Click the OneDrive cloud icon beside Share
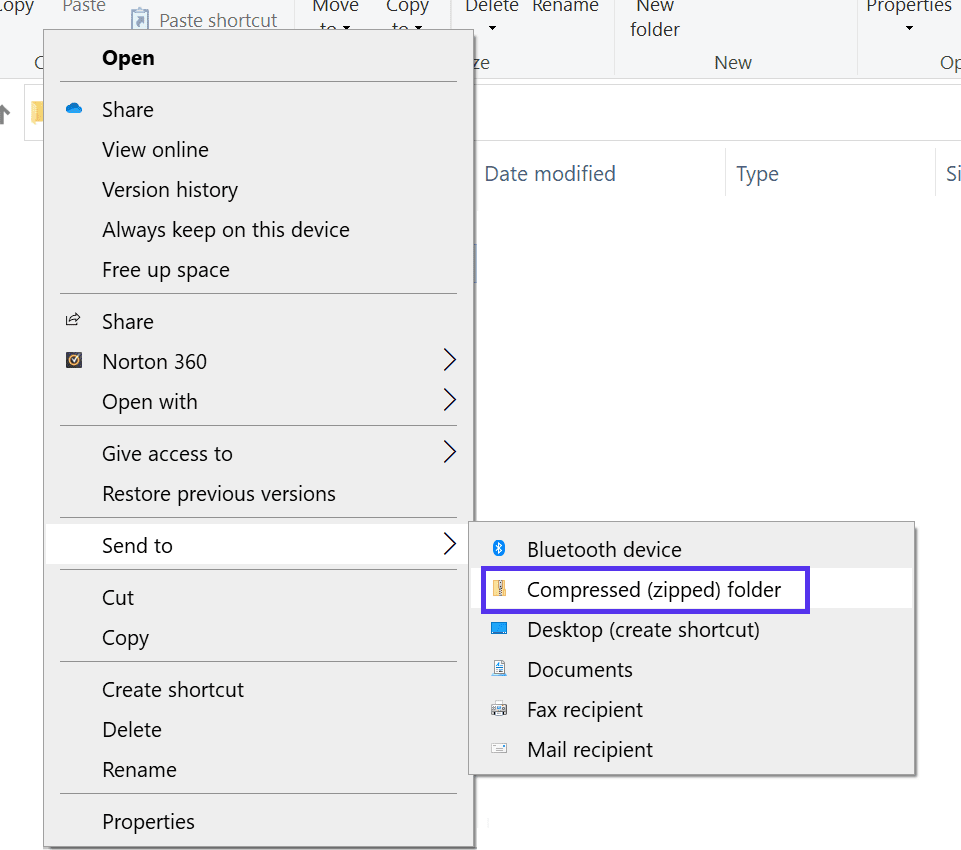961x850 pixels. 73,109
